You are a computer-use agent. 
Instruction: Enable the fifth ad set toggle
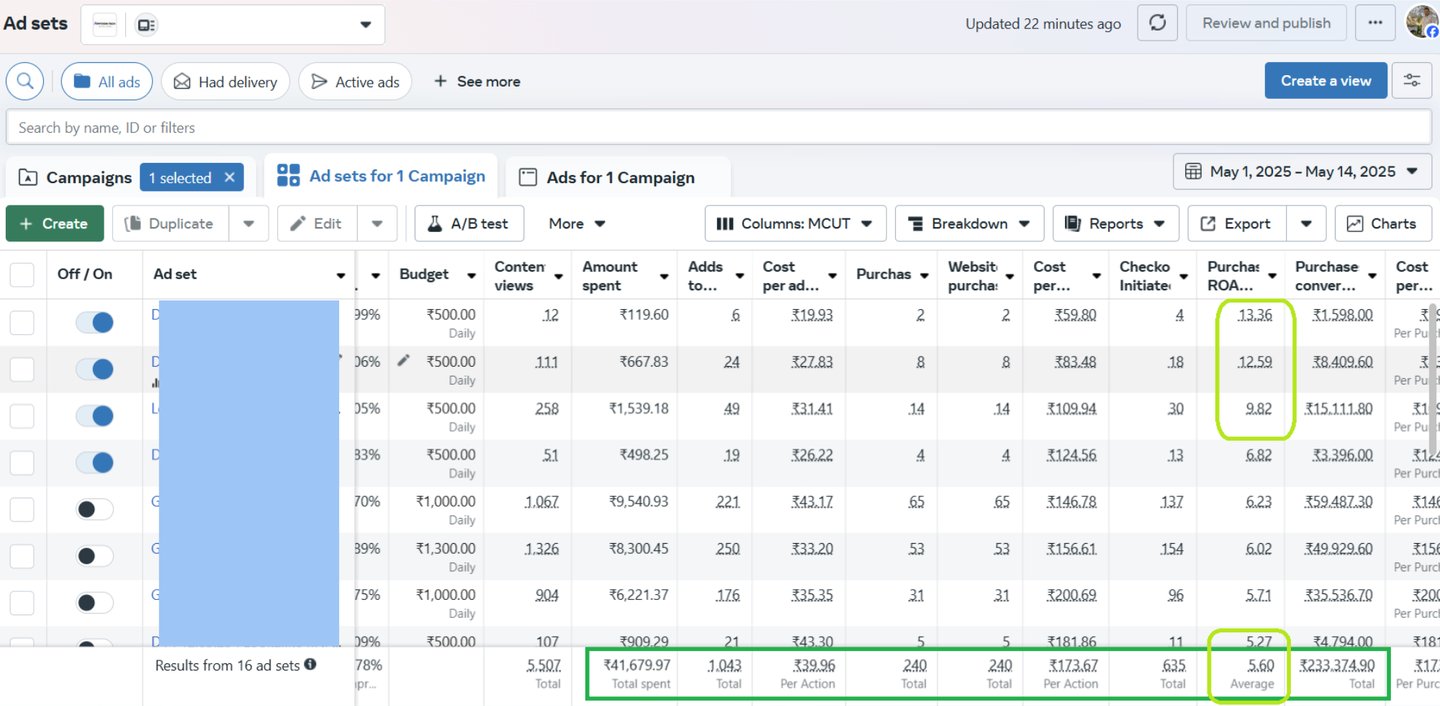pyautogui.click(x=95, y=509)
